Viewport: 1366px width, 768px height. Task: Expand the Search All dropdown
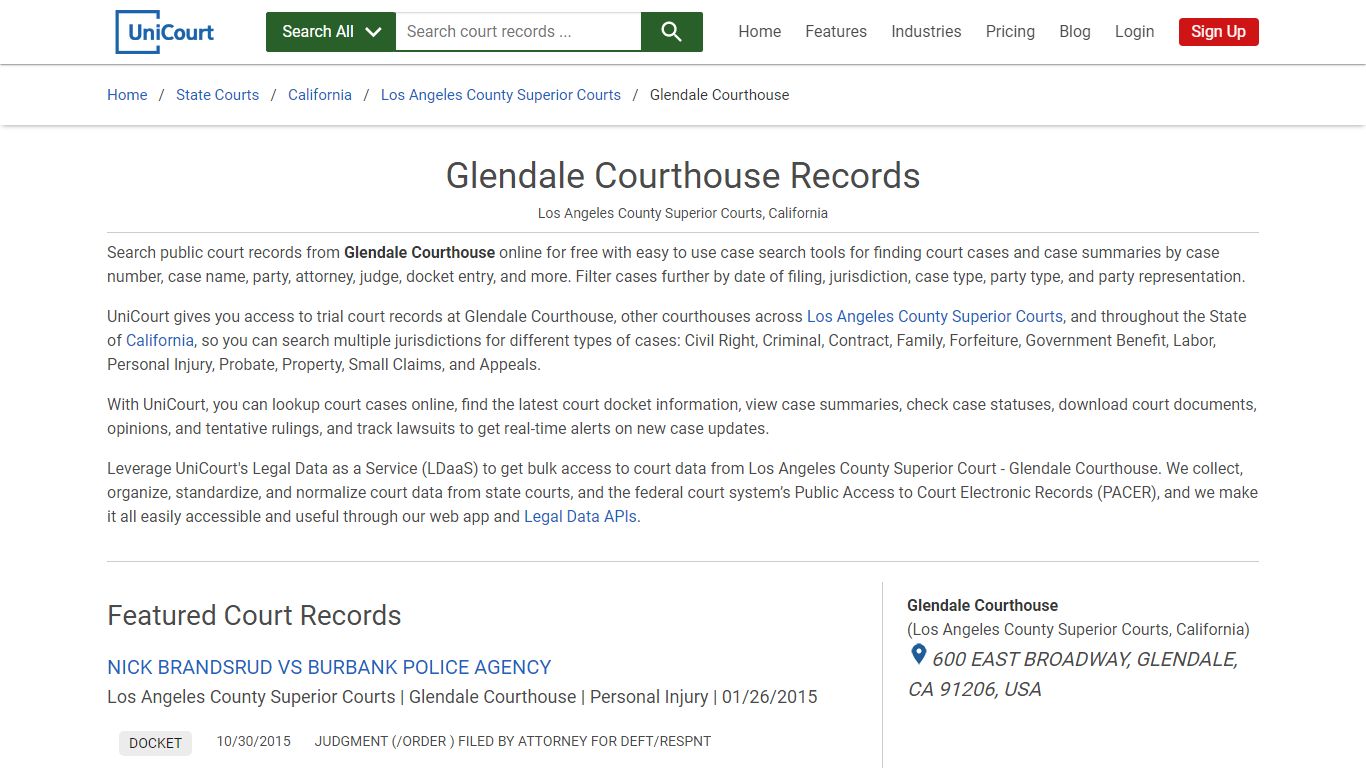(x=331, y=32)
